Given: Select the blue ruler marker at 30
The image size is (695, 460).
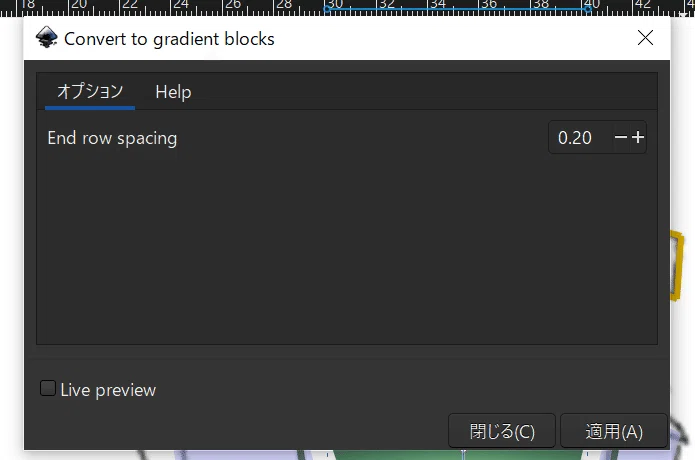Looking at the screenshot, I should tap(327, 9).
